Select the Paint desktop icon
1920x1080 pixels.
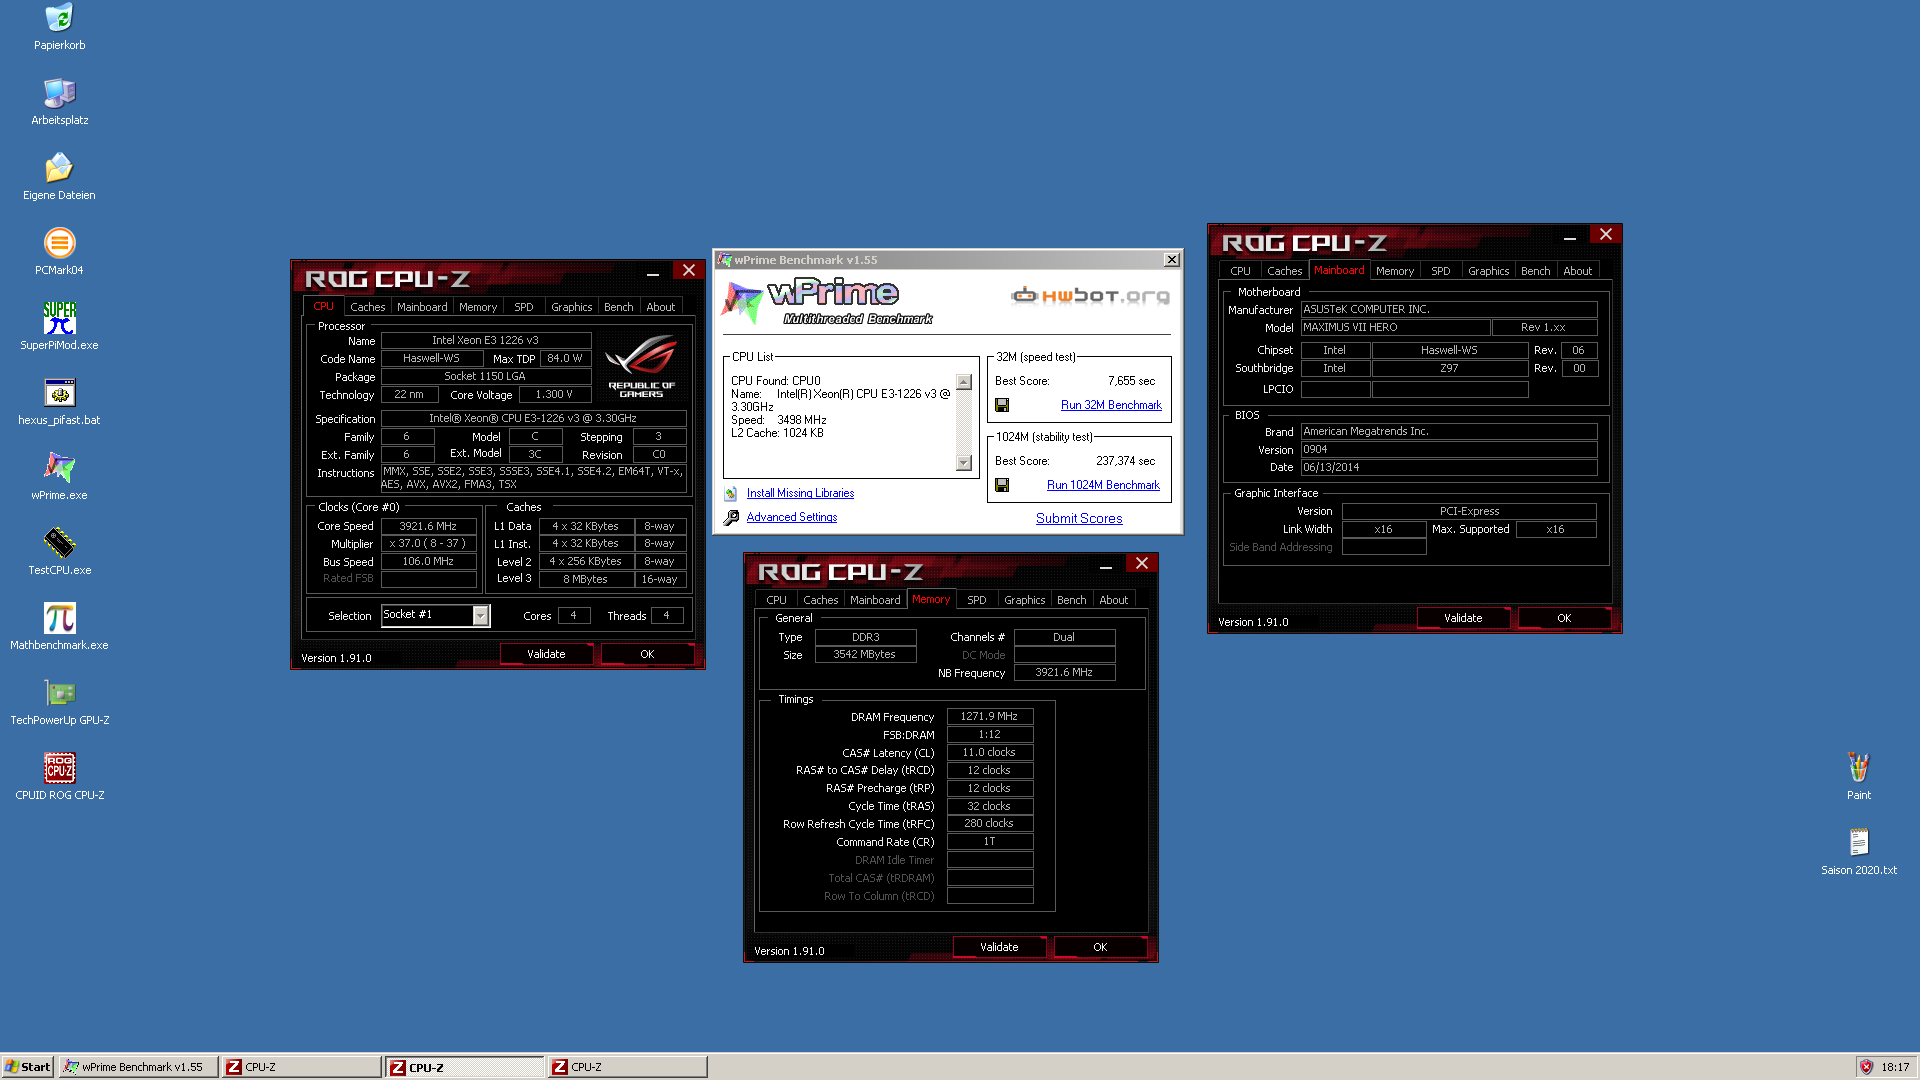(1858, 768)
